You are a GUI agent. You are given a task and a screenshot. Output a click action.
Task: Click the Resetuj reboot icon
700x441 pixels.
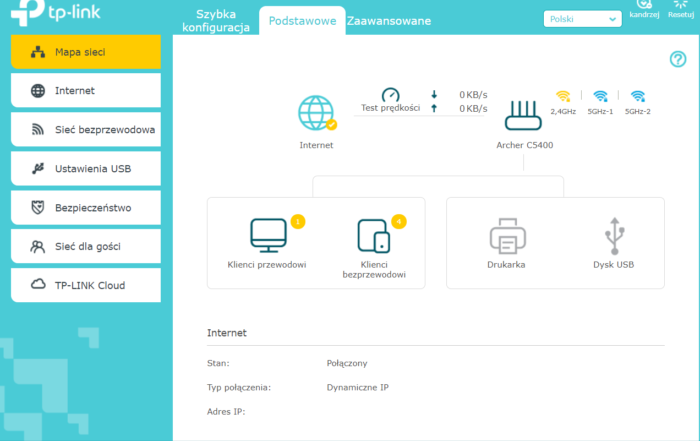click(680, 8)
